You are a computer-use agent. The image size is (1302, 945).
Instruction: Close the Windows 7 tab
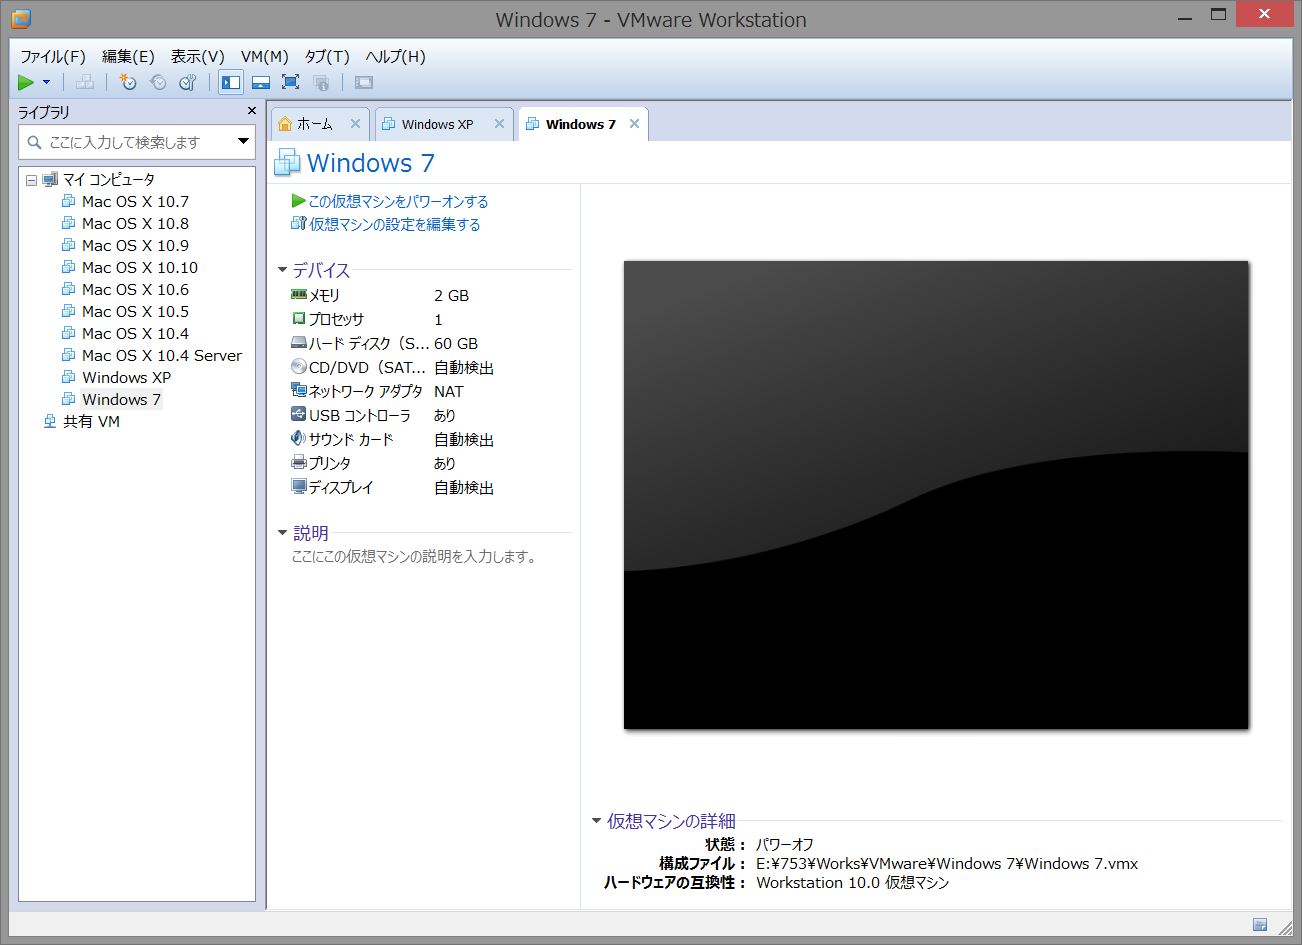634,124
